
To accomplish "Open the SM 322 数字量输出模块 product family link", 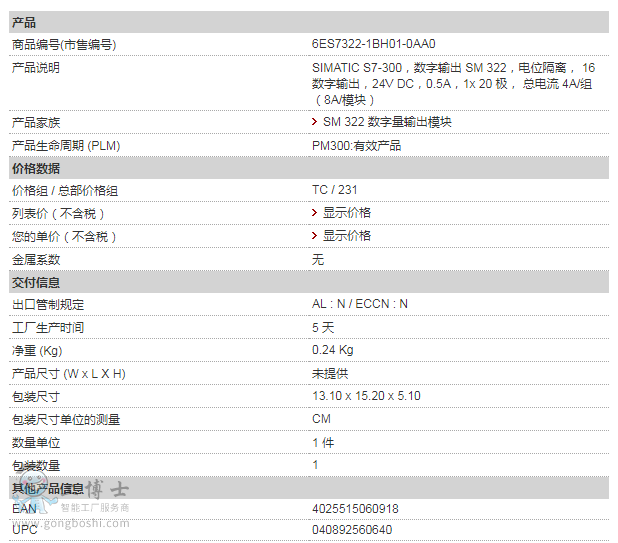I will (x=387, y=122).
